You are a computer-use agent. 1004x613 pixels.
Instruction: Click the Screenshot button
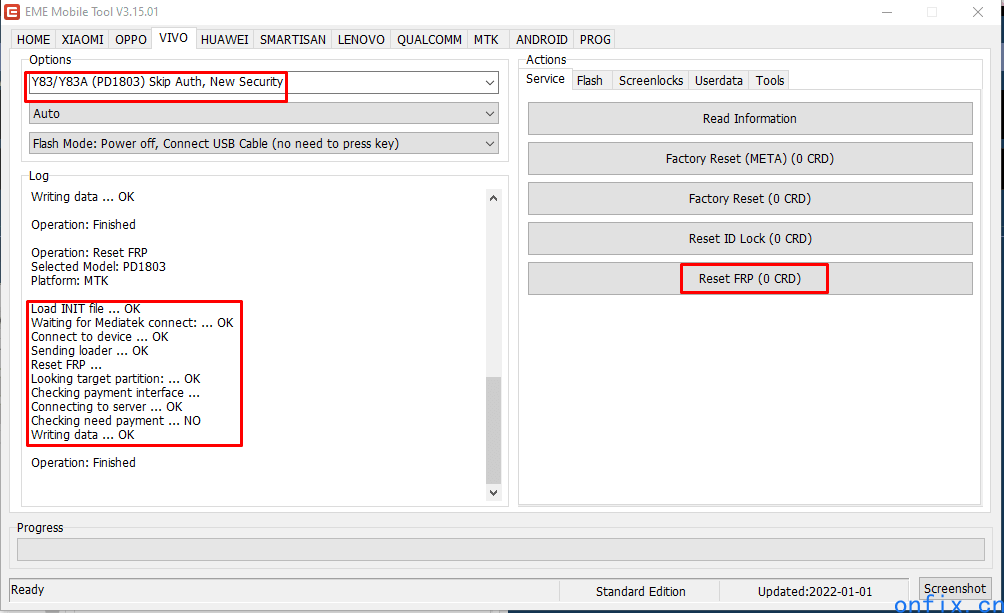pyautogui.click(x=955, y=589)
